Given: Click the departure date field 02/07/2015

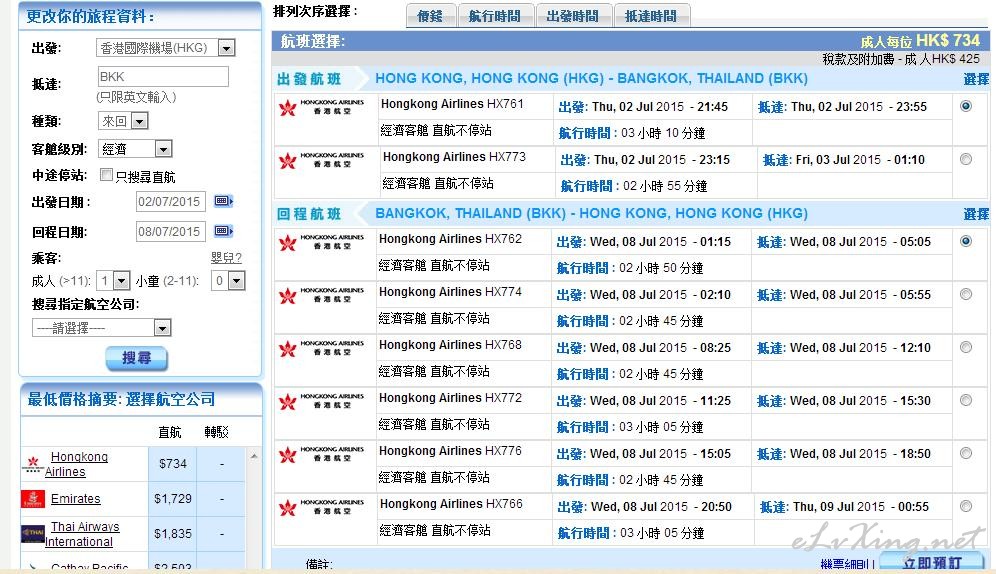Looking at the screenshot, I should click(170, 202).
